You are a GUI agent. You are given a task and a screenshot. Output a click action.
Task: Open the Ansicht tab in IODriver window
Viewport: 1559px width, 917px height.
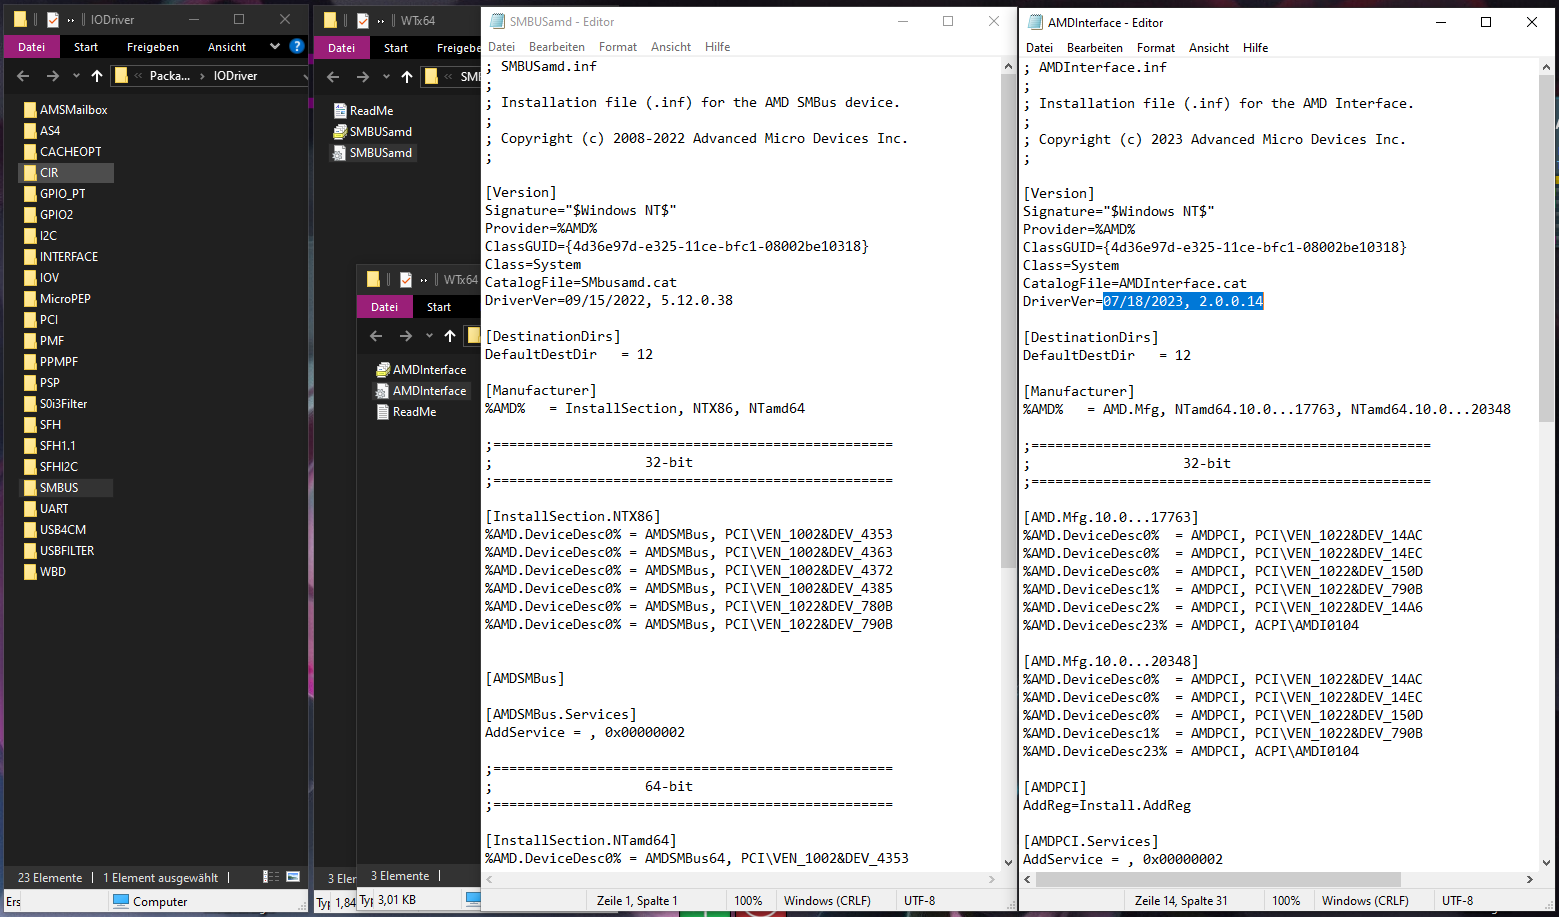227,47
